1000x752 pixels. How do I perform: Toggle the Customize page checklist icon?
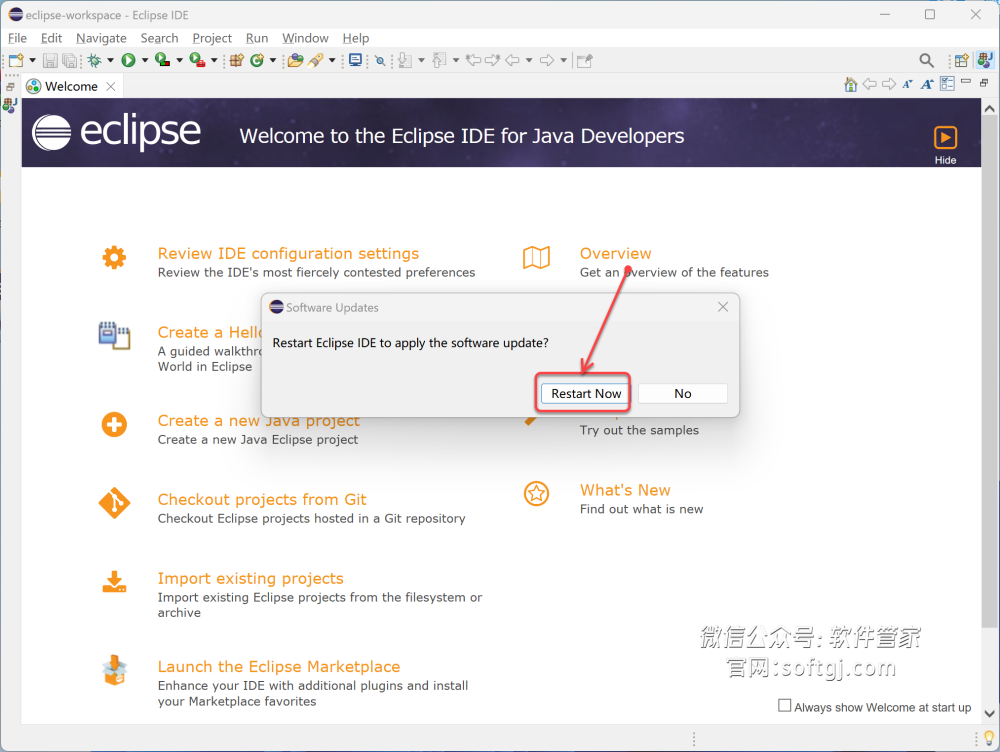click(947, 84)
